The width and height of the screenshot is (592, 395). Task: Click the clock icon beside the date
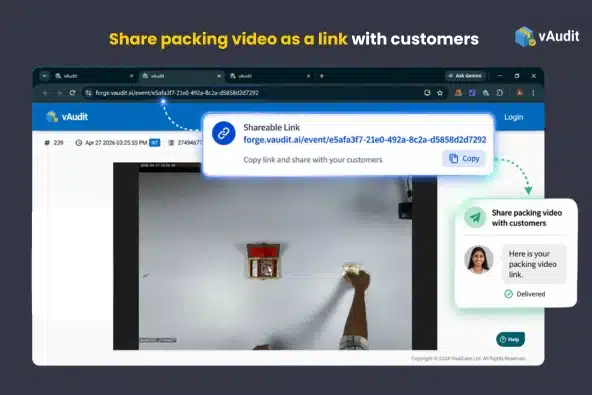pyautogui.click(x=79, y=143)
